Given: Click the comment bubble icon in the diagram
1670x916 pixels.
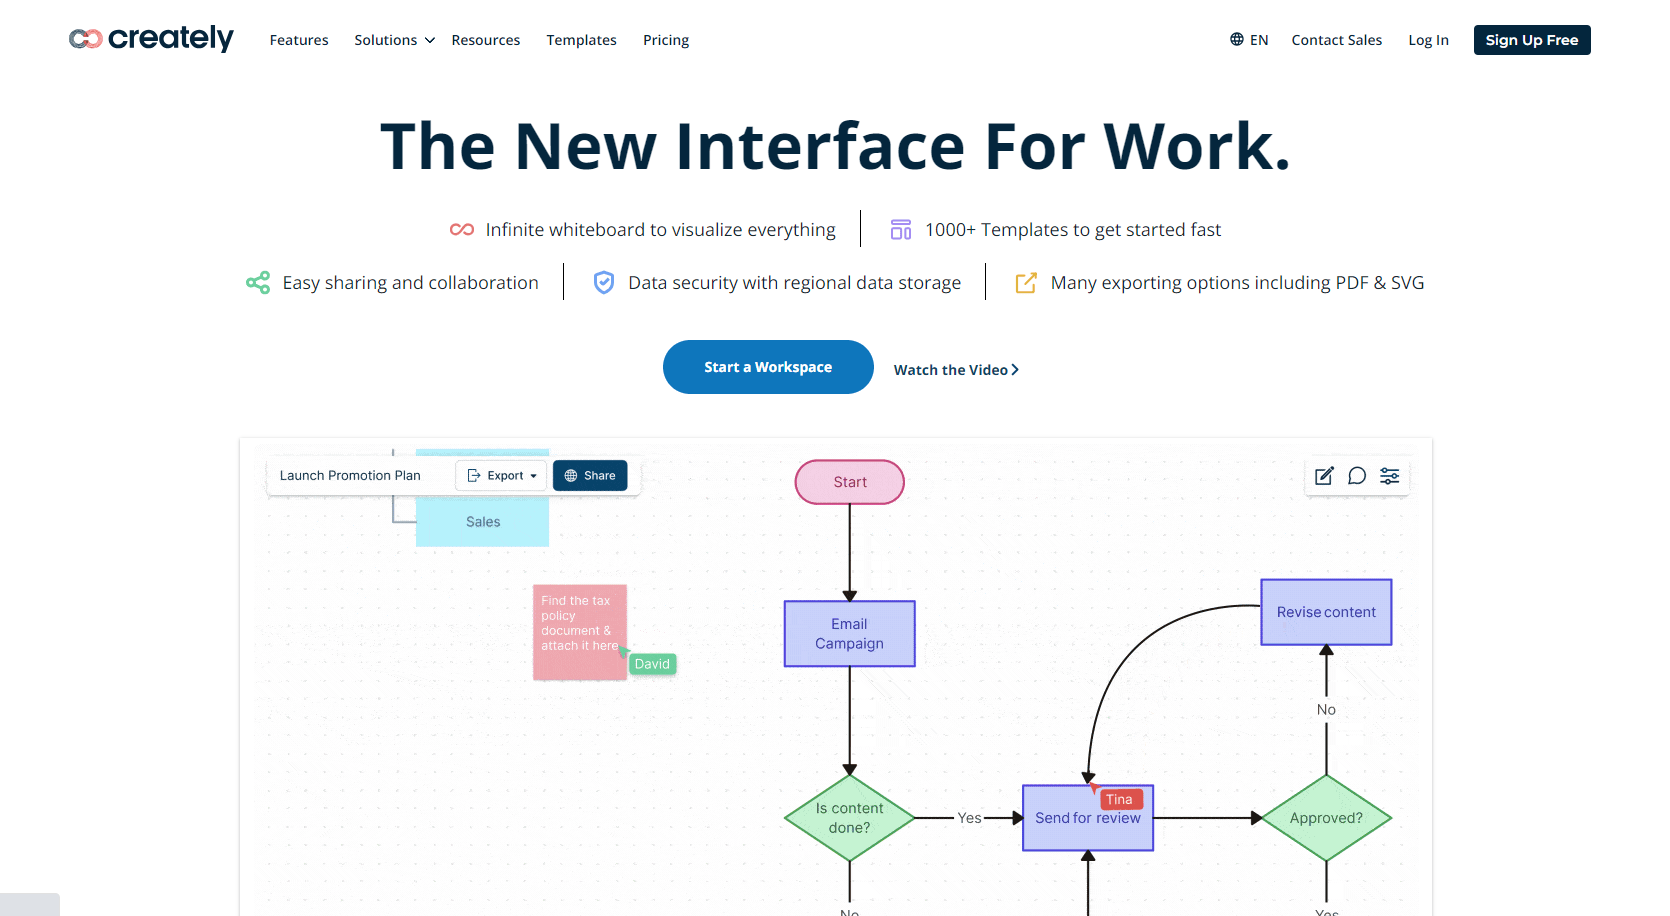Looking at the screenshot, I should pos(1357,476).
